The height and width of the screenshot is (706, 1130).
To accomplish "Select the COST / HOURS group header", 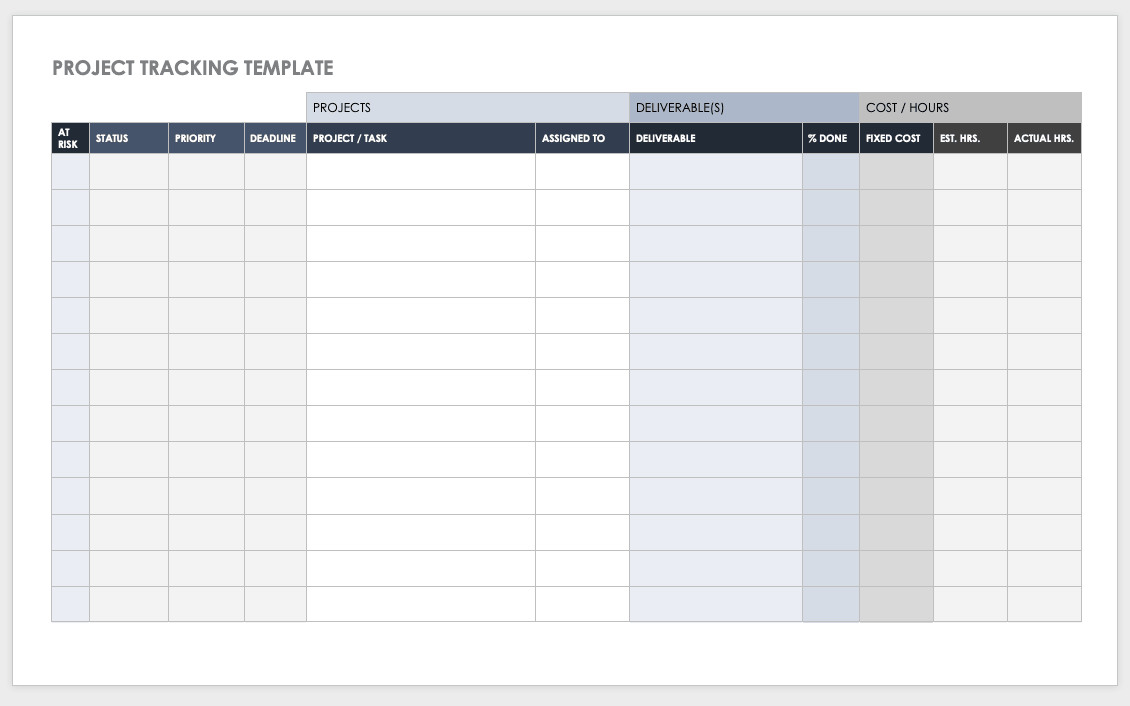I will [969, 107].
